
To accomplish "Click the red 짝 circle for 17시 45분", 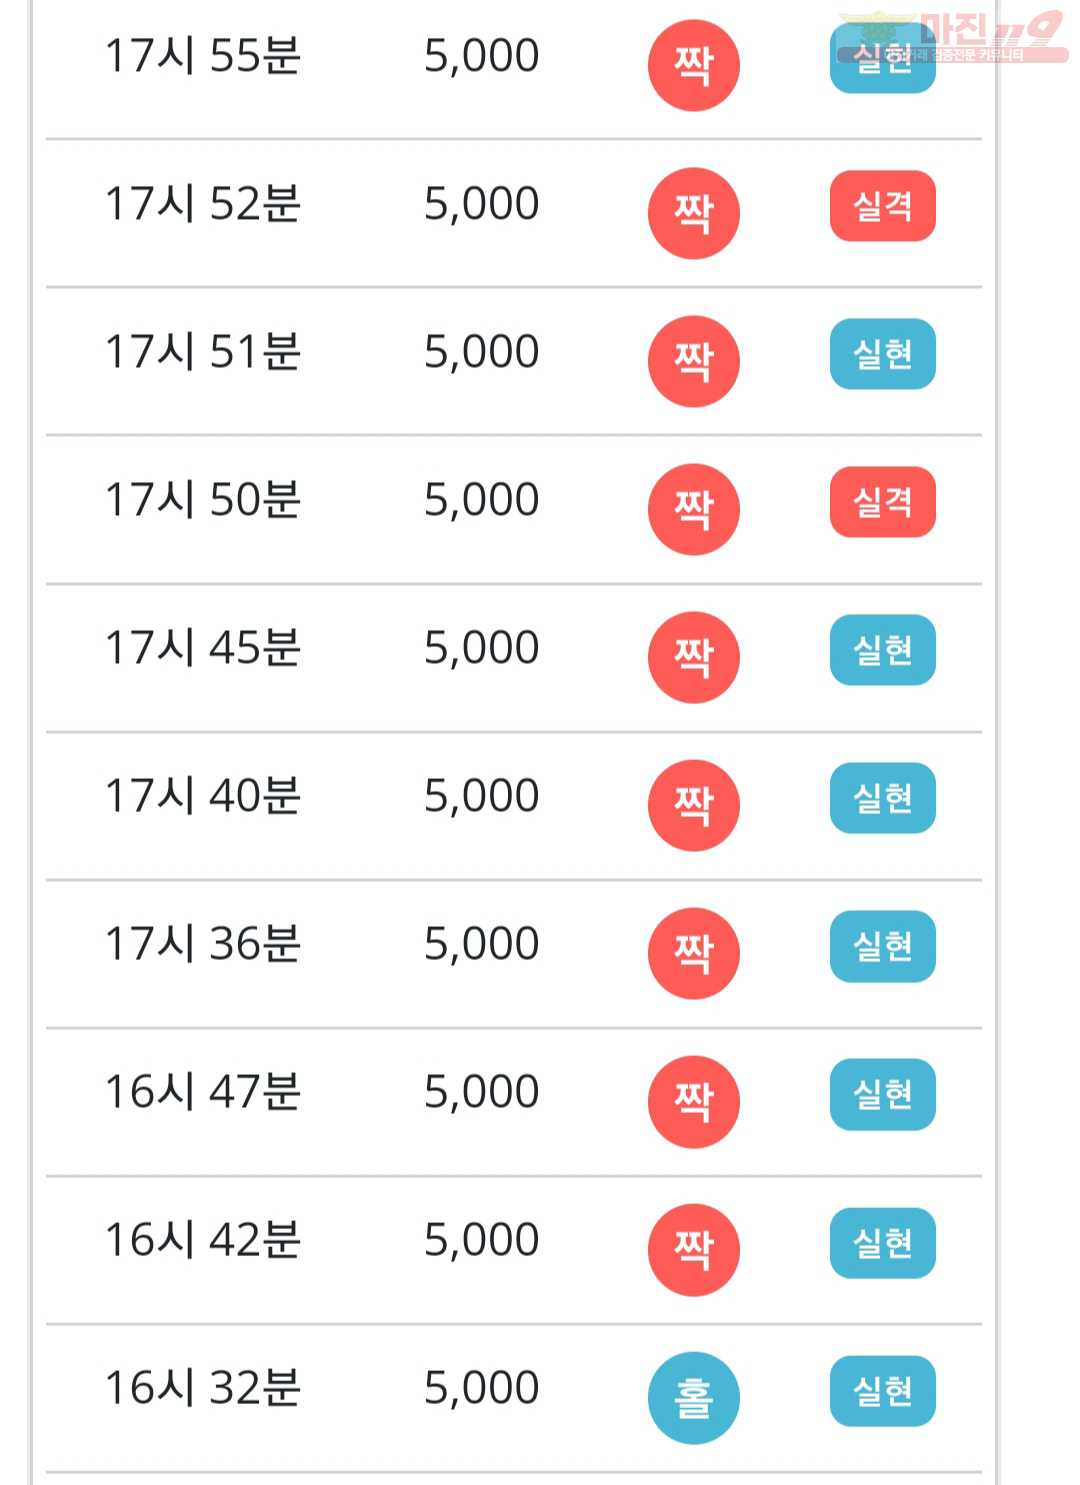I will pyautogui.click(x=693, y=657).
